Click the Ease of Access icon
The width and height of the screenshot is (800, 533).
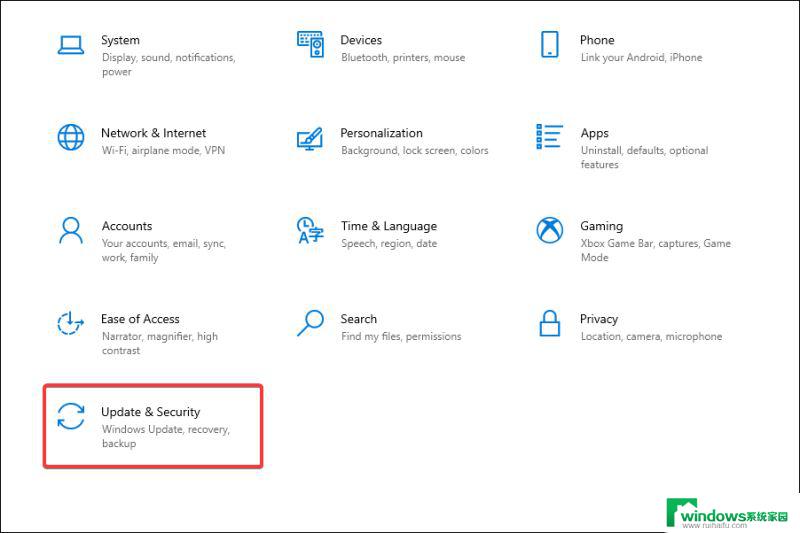click(x=70, y=323)
